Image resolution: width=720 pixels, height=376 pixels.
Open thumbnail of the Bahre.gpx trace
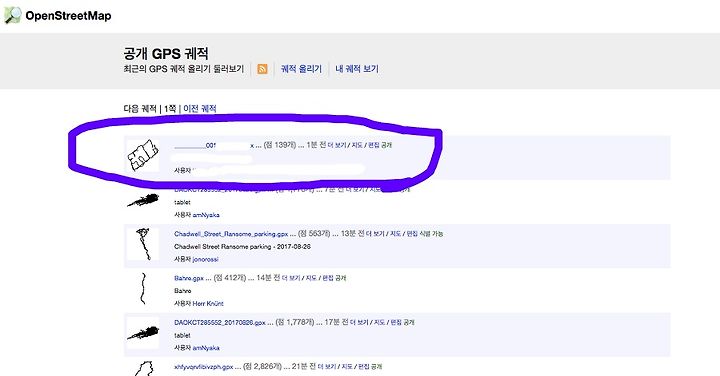143,289
